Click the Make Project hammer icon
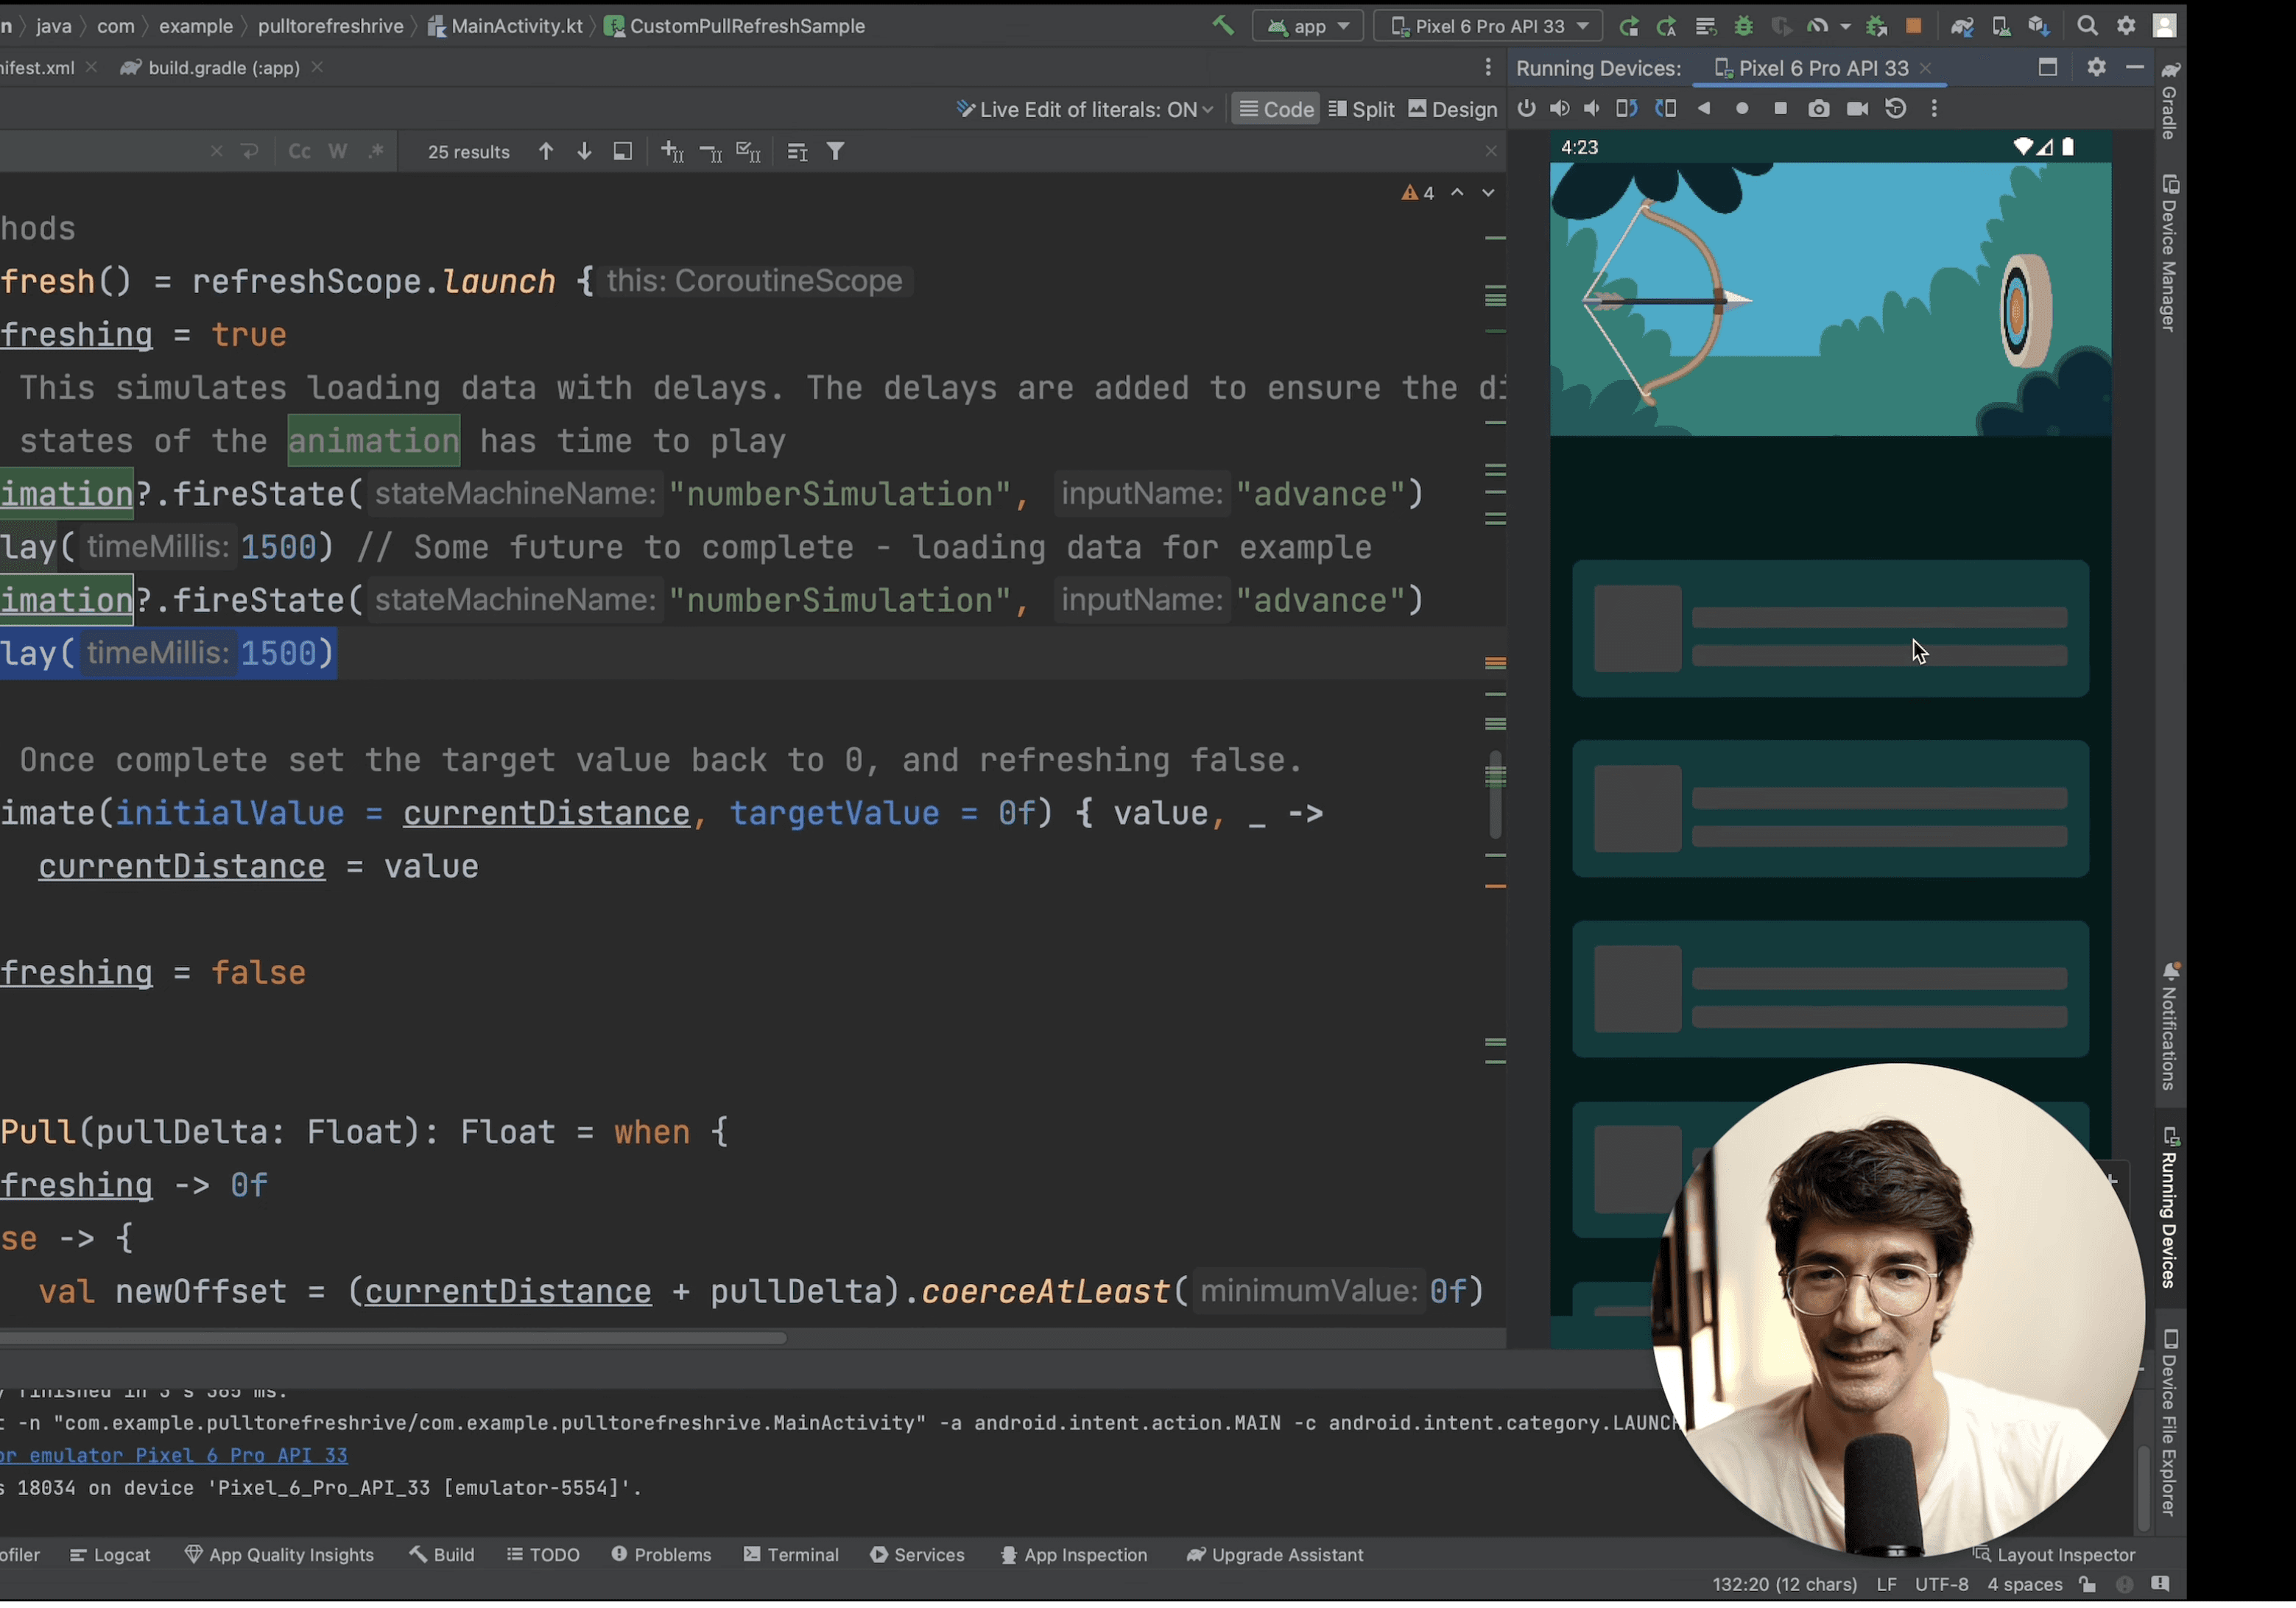This screenshot has height=1608, width=2296. pos(1223,26)
